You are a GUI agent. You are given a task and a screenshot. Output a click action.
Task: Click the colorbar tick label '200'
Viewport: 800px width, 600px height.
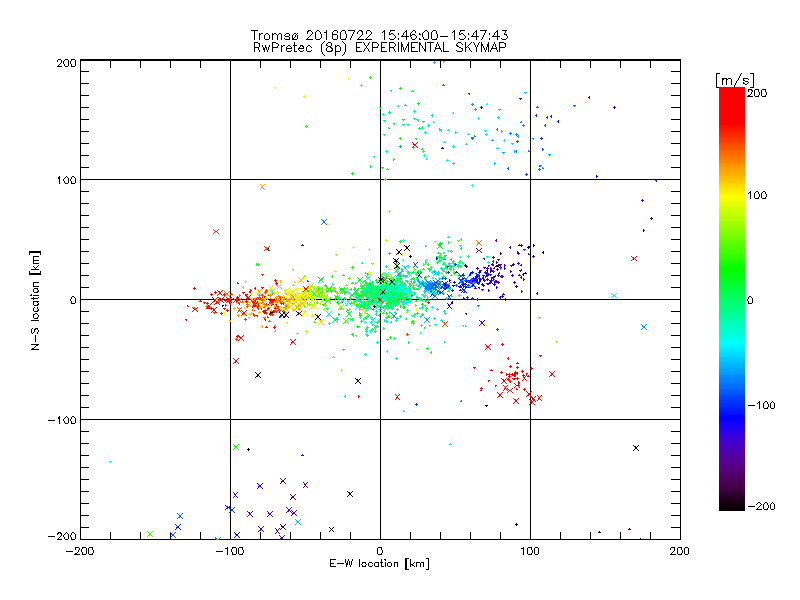pyautogui.click(x=757, y=93)
